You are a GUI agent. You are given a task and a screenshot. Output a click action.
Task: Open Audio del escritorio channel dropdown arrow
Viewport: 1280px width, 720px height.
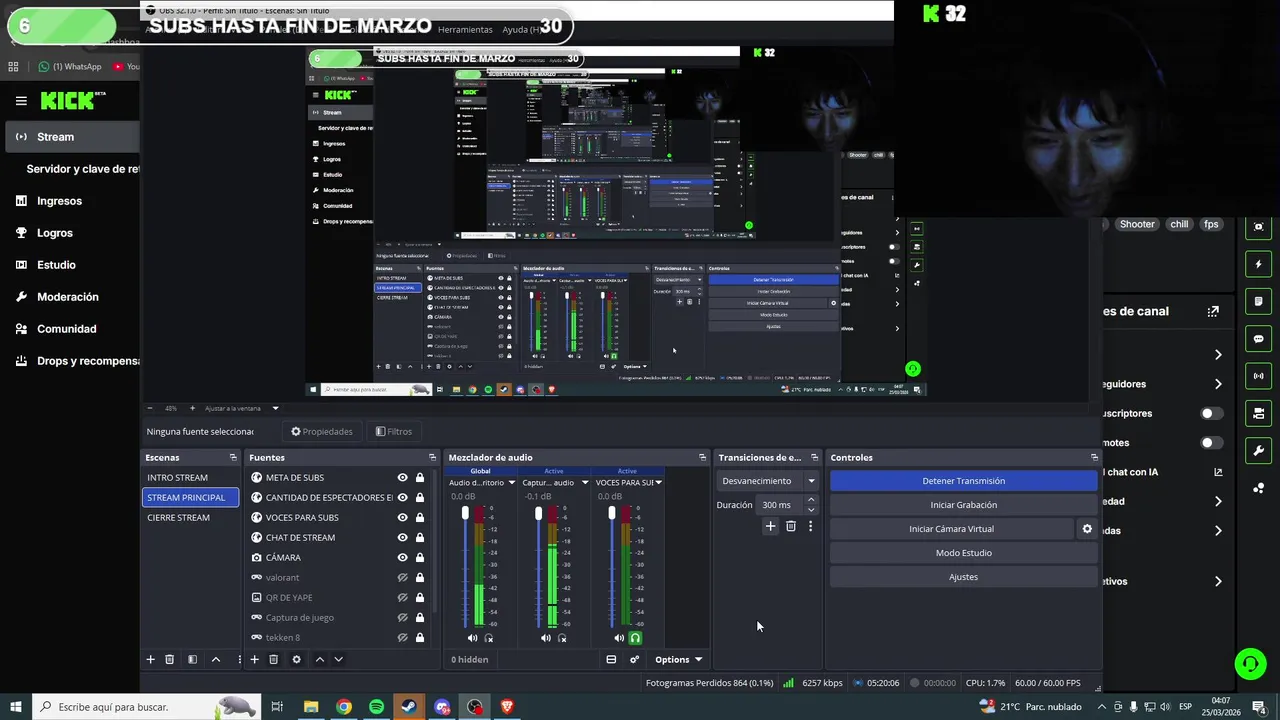(x=511, y=483)
